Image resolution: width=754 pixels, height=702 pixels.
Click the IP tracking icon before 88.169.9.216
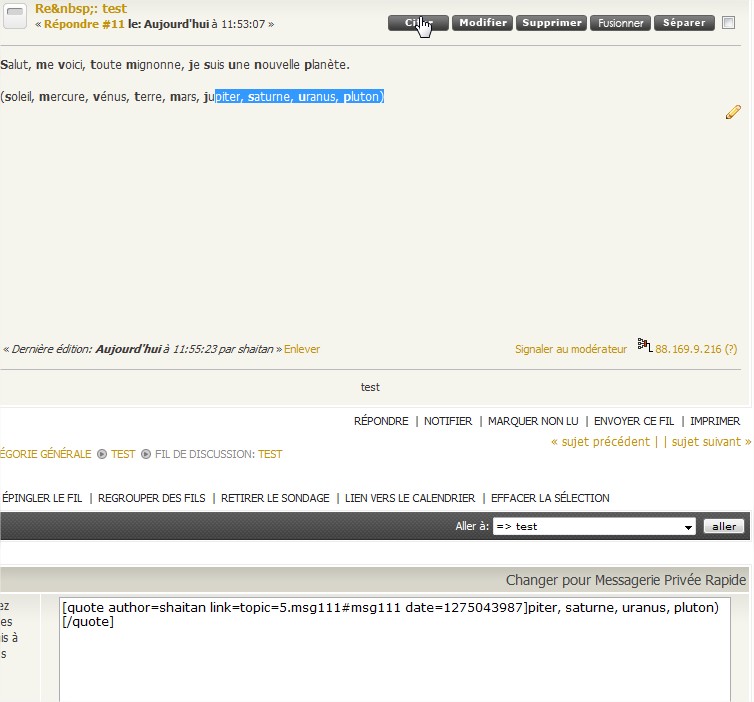point(644,346)
